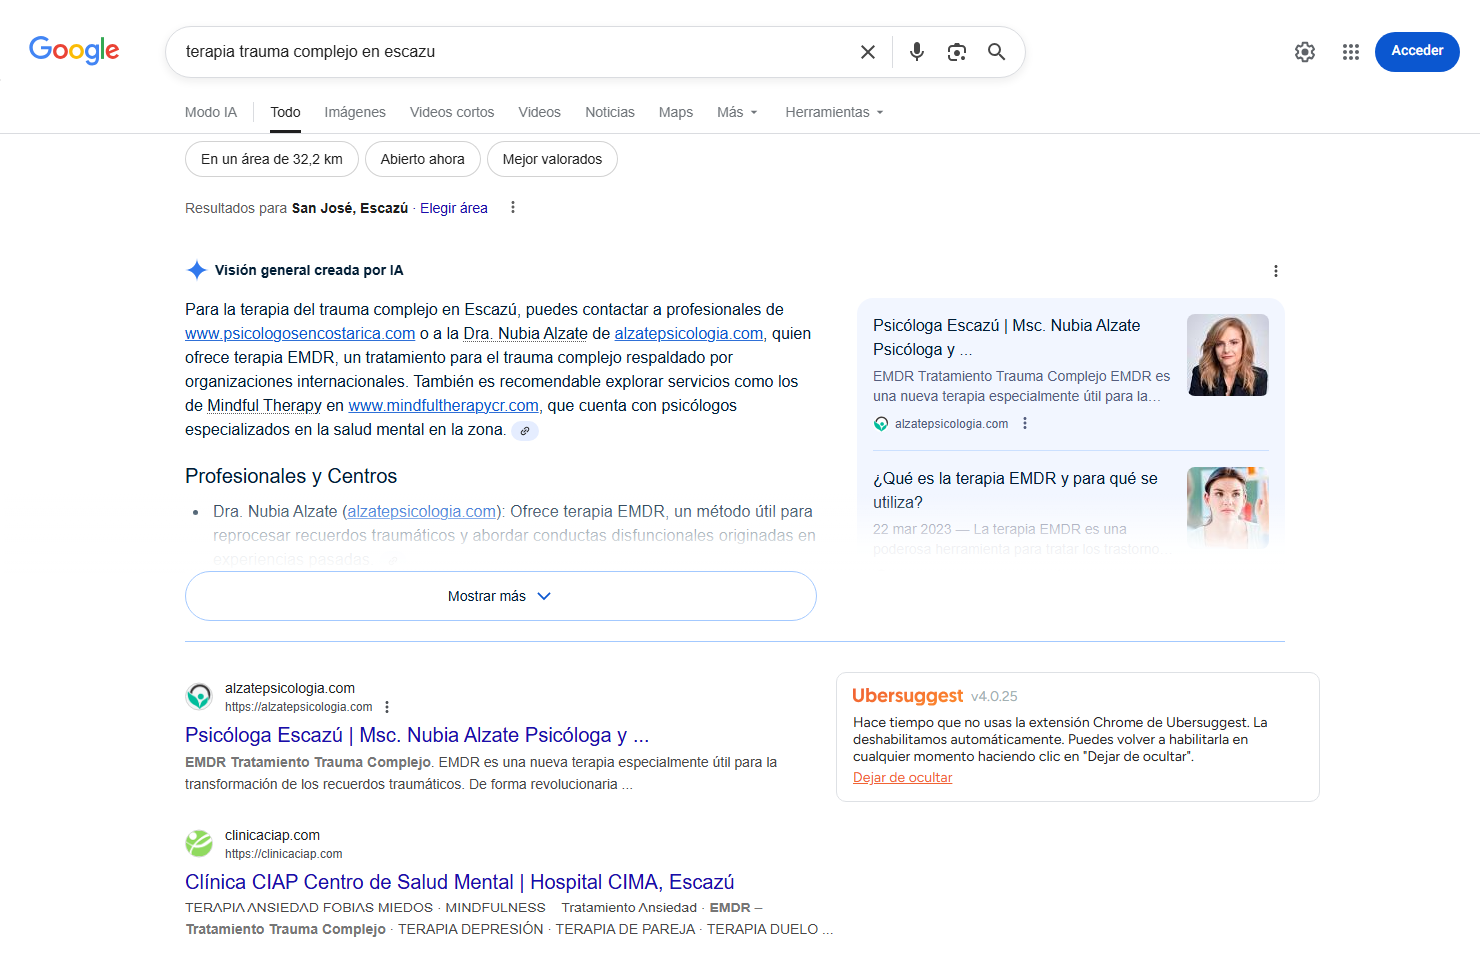Click the link chip icon after AI summary
This screenshot has width=1480, height=970.
[x=525, y=431]
